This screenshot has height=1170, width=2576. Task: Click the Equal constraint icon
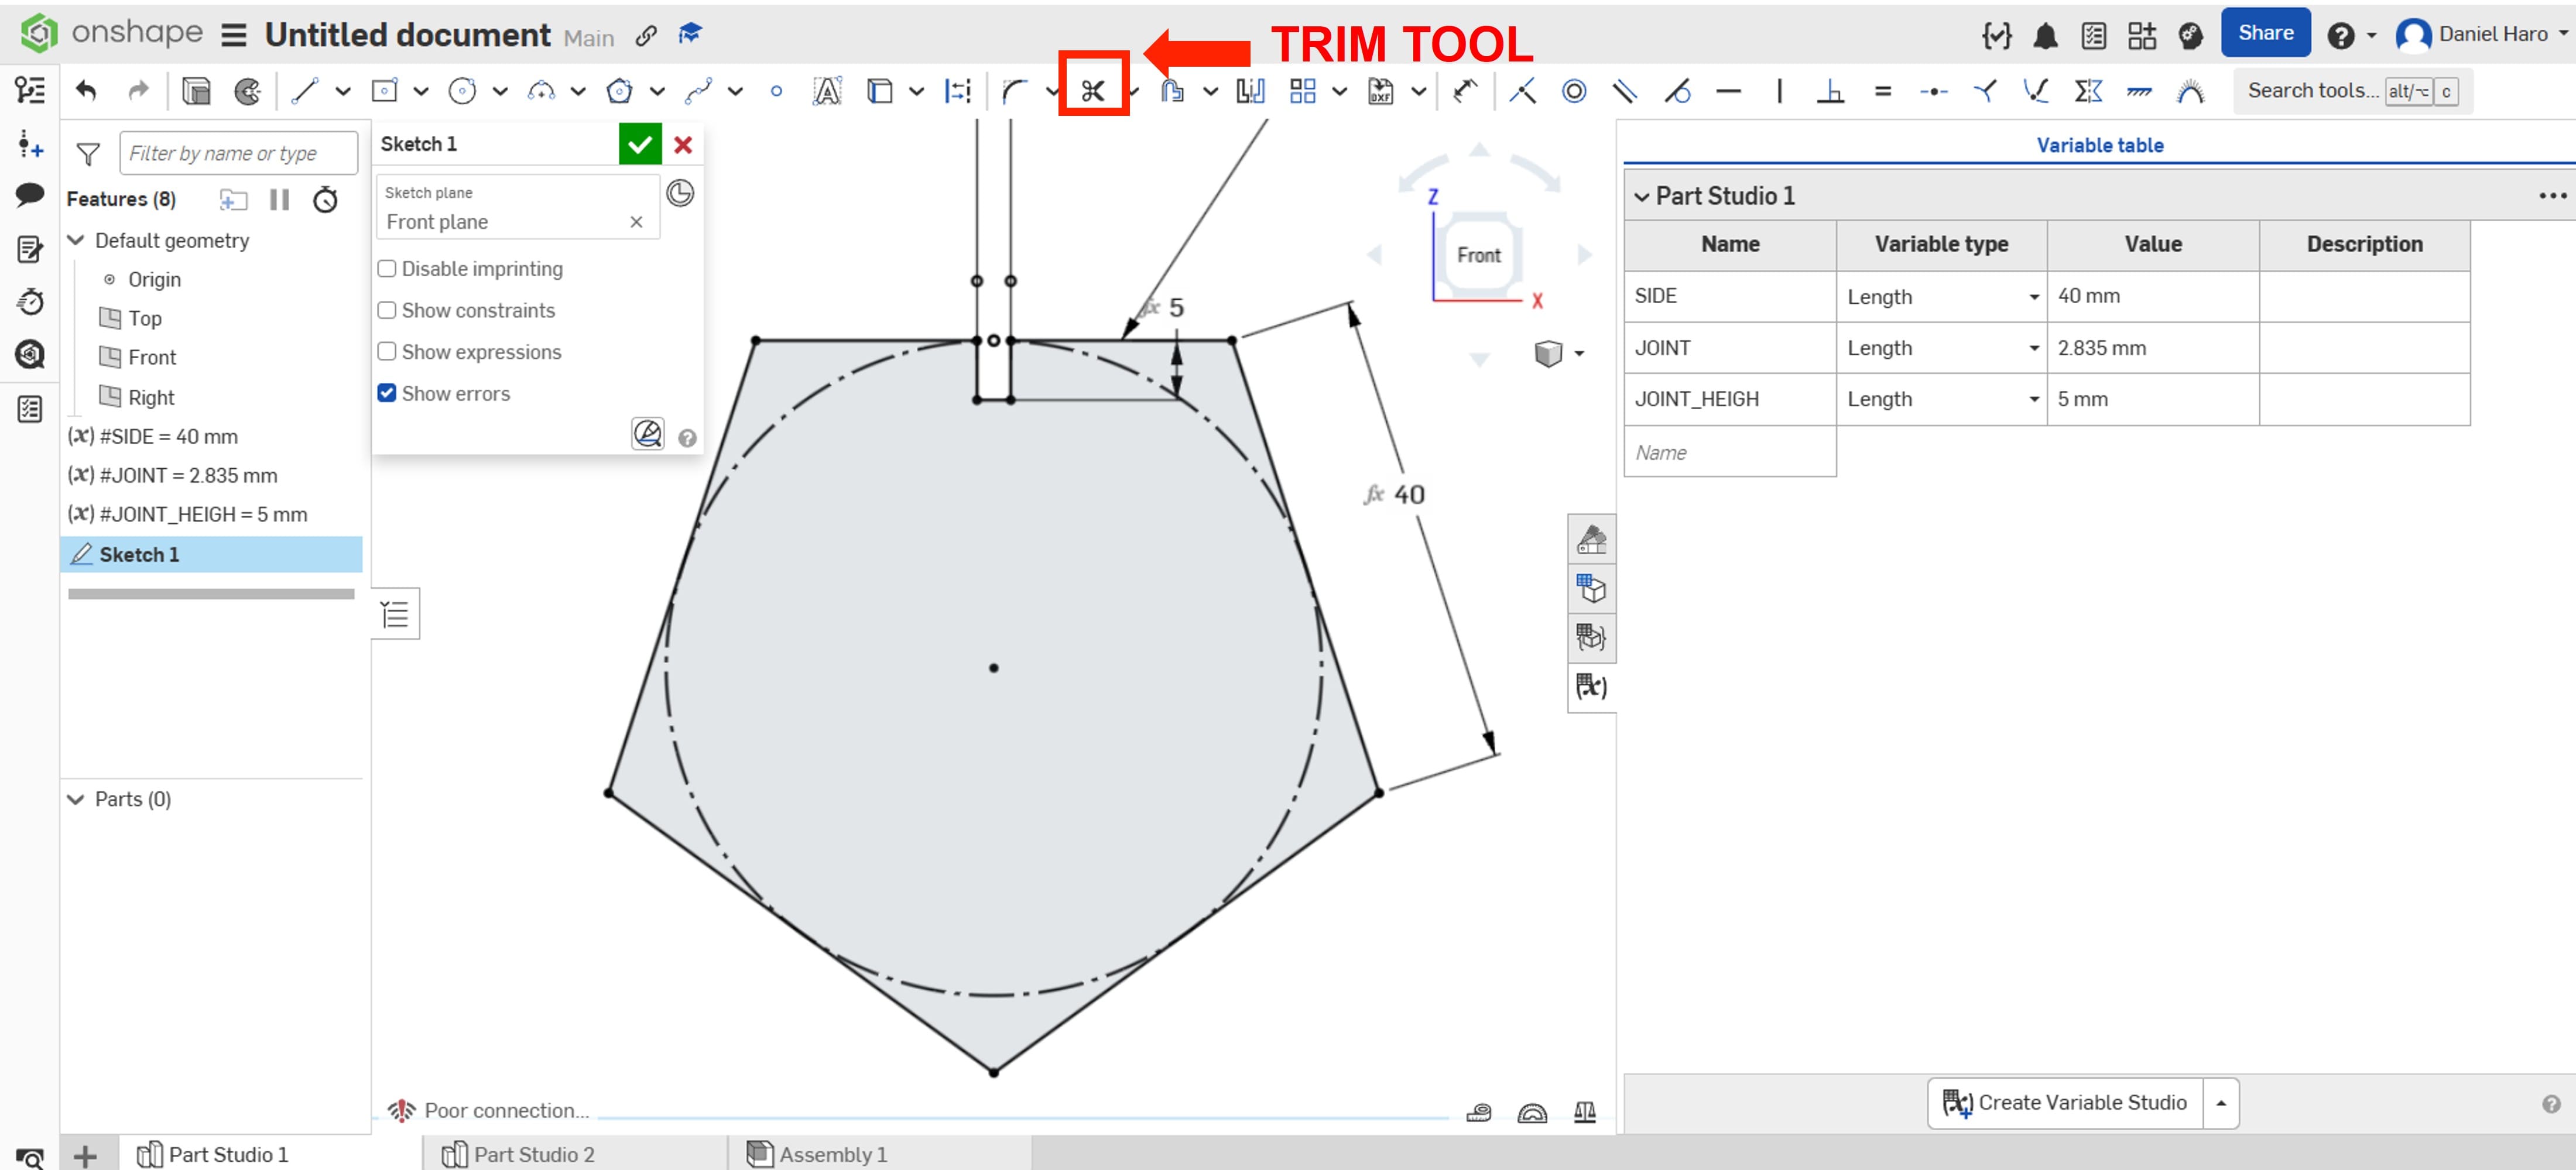pos(1882,92)
